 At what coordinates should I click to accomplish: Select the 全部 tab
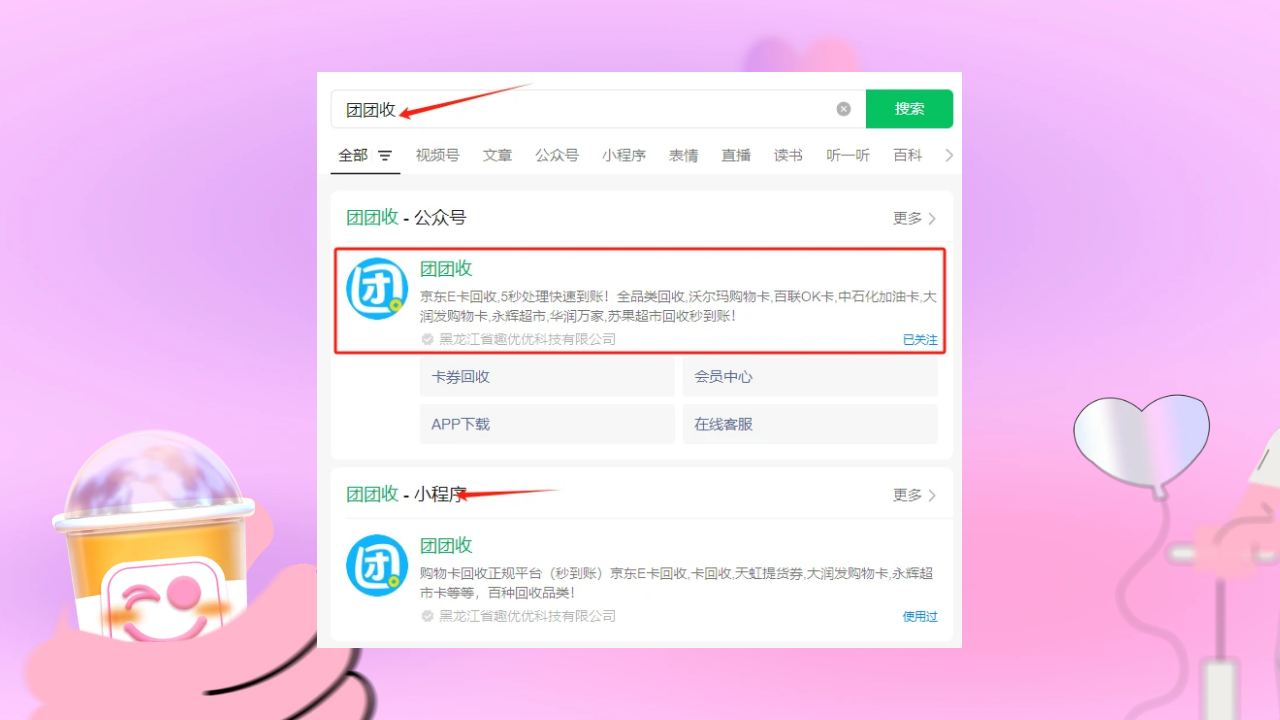353,155
